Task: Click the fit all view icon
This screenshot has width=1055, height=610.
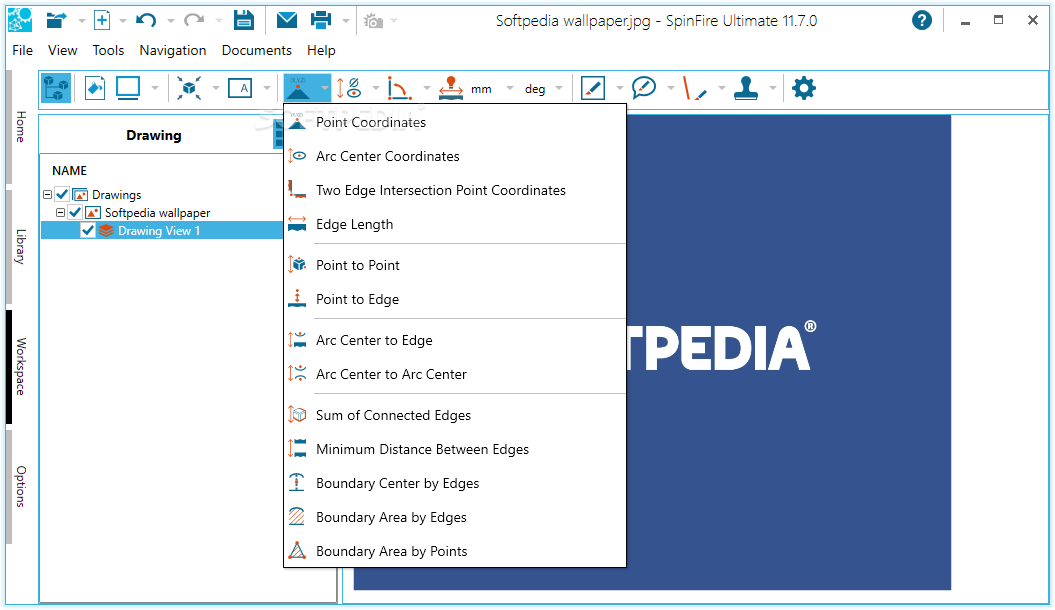Action: pos(189,88)
